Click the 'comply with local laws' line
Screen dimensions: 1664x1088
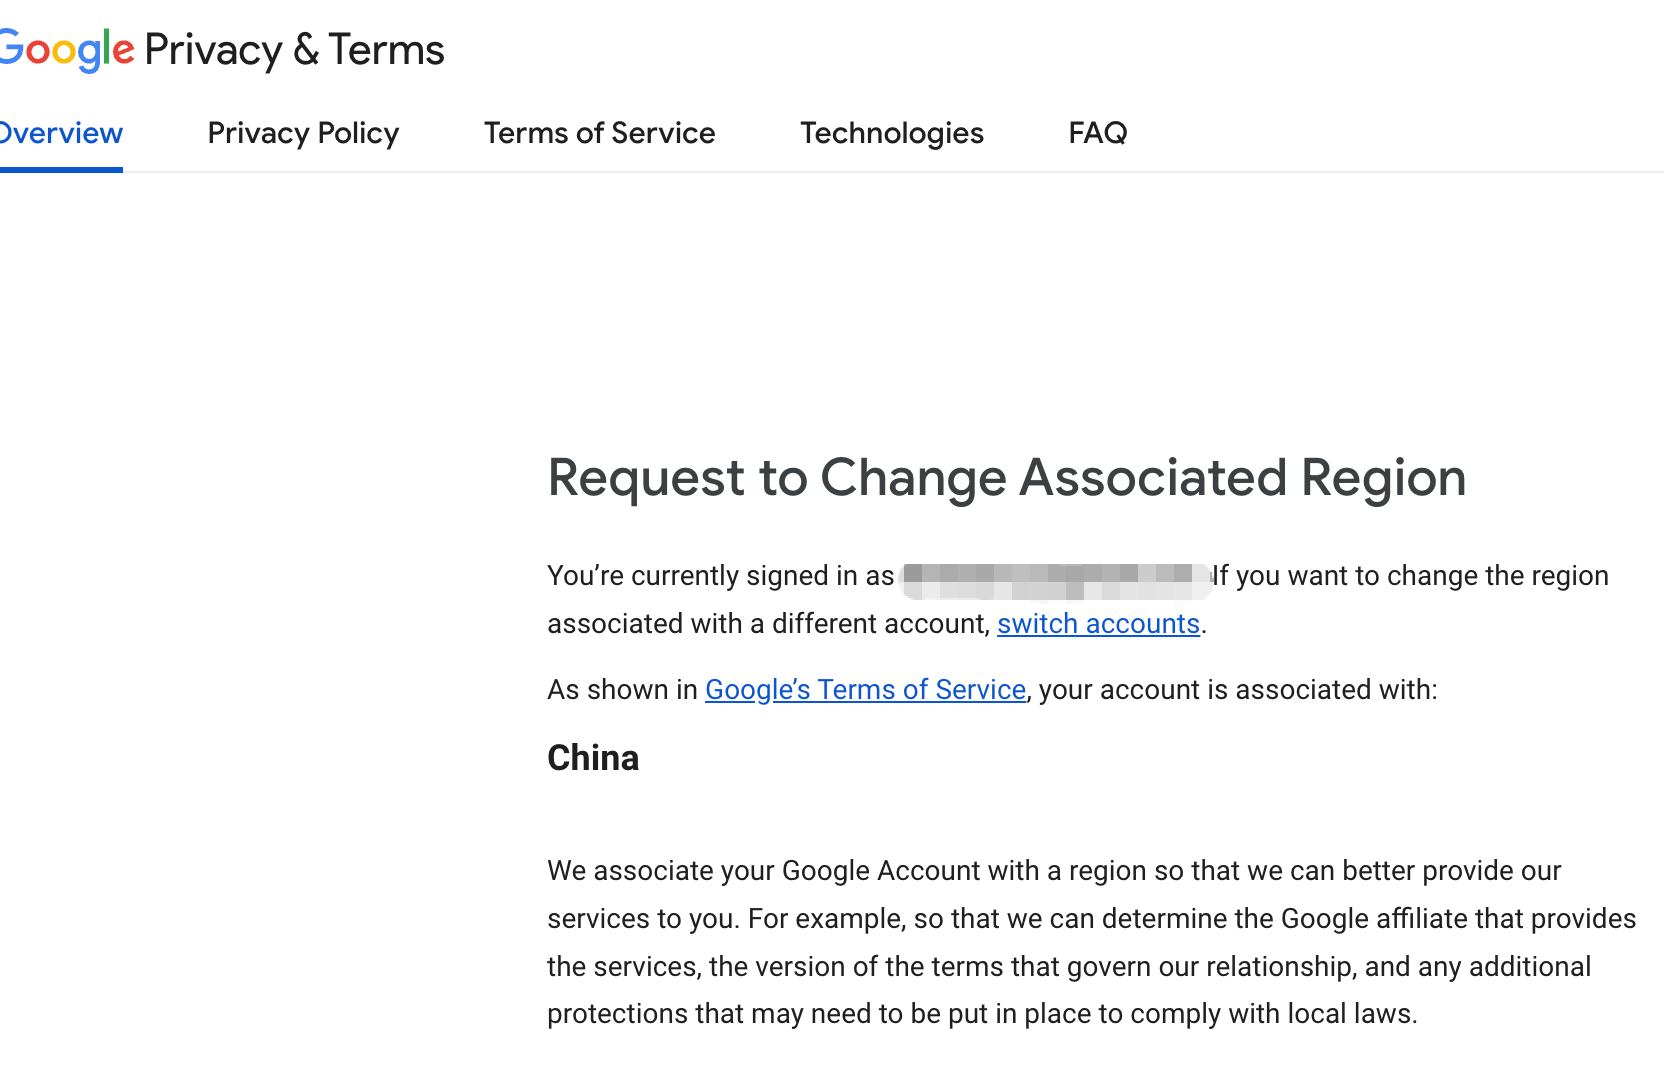click(x=982, y=1014)
